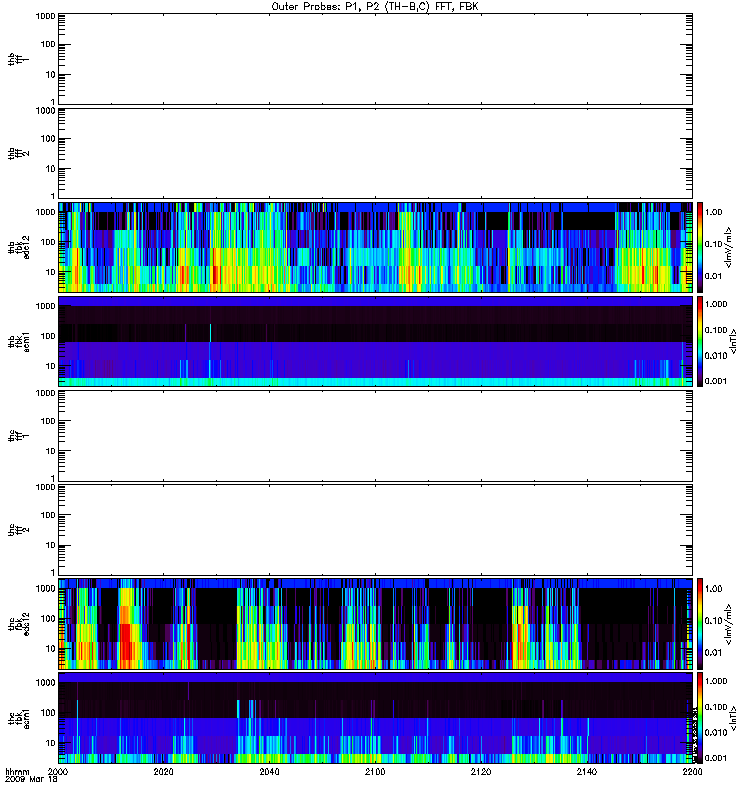Click the 0.100 value on thc scm1 color bar
The width and height of the screenshot is (750, 800).
tap(715, 707)
